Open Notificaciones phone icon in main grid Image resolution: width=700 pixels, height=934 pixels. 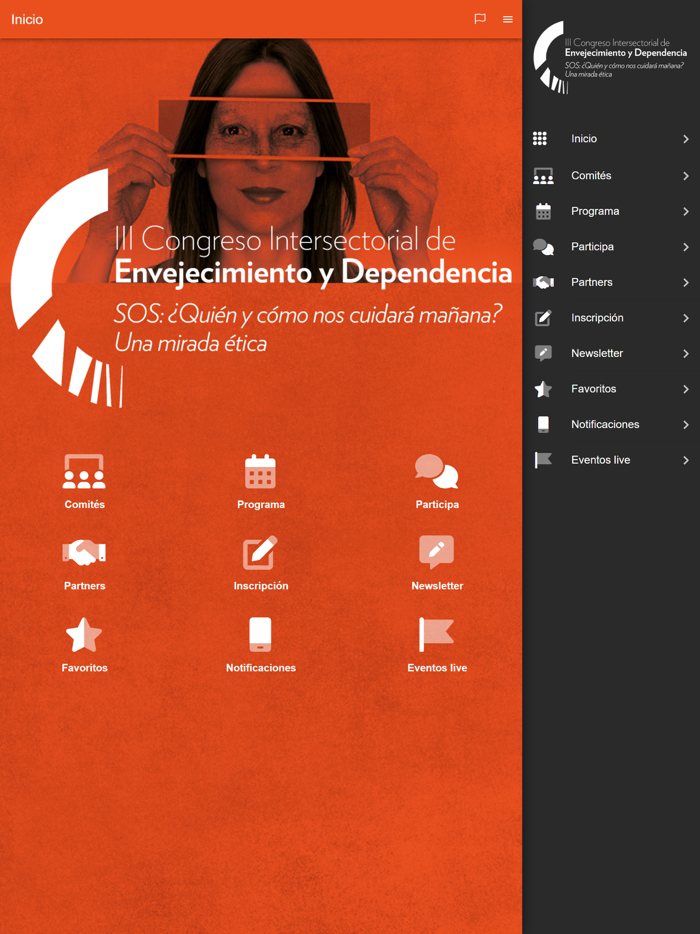[260, 634]
